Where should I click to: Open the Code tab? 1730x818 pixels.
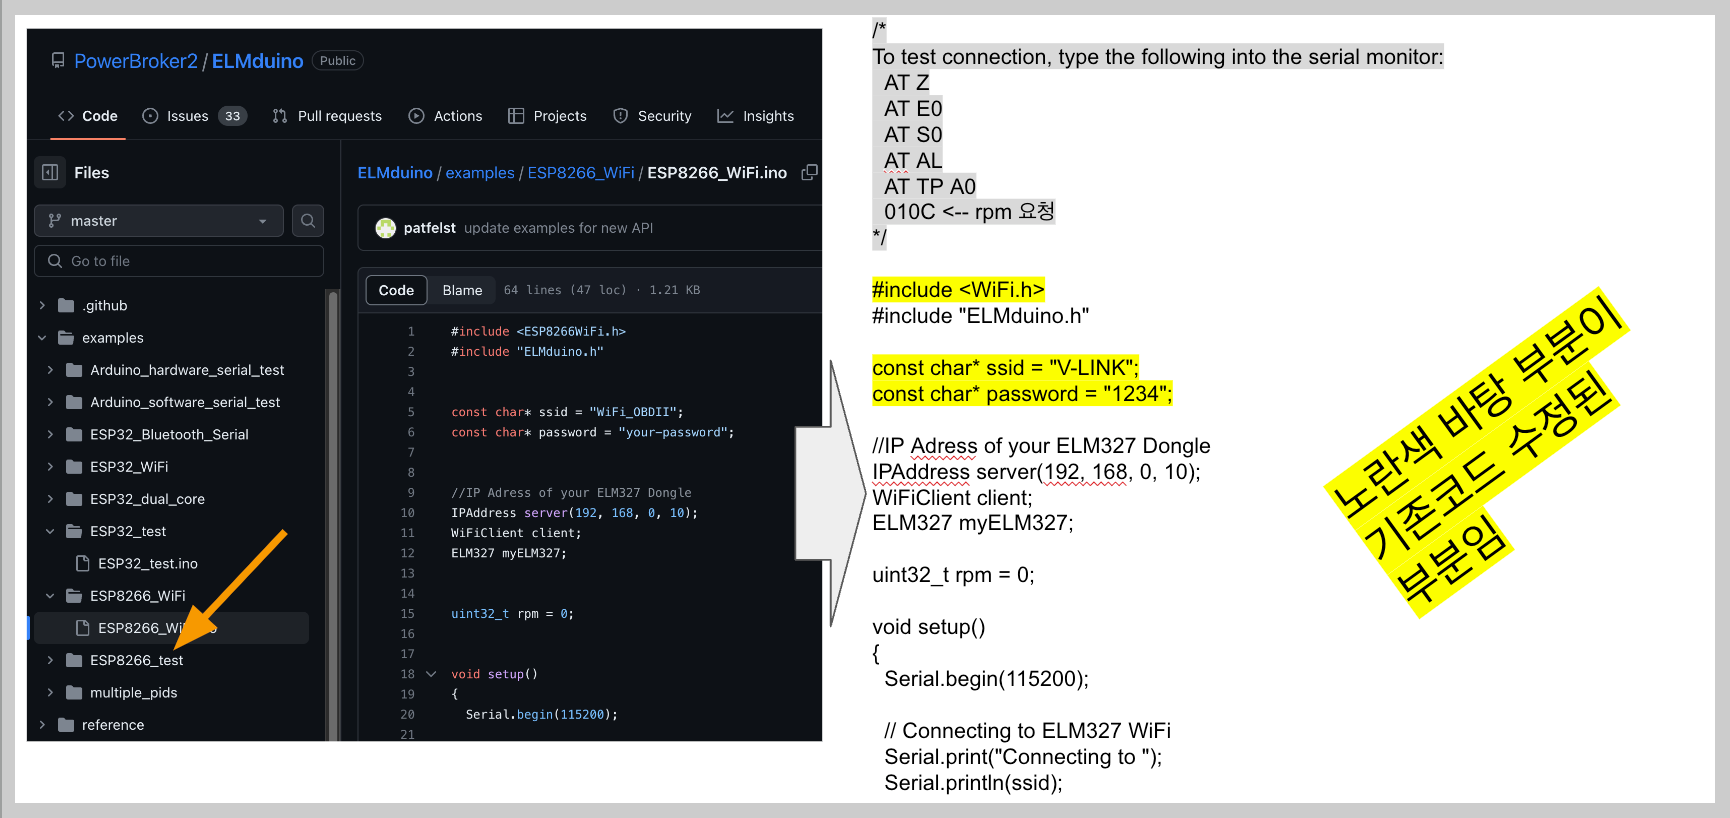(x=88, y=116)
